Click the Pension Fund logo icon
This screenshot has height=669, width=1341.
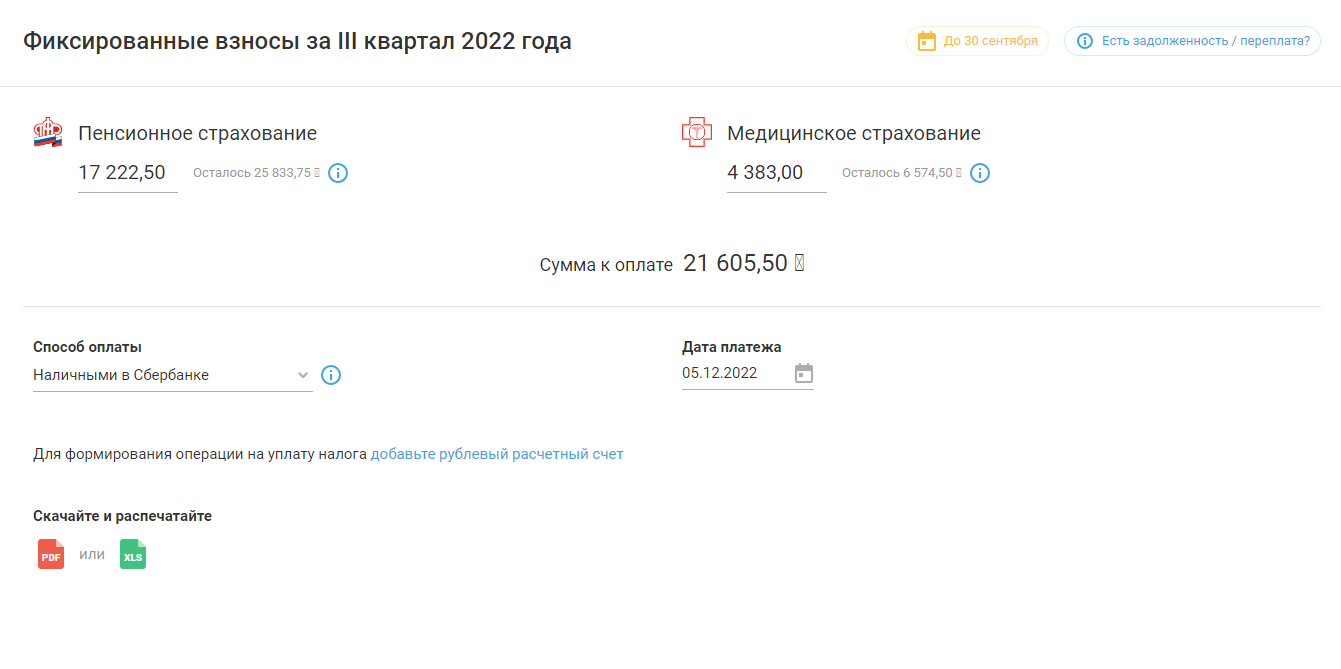pyautogui.click(x=48, y=133)
